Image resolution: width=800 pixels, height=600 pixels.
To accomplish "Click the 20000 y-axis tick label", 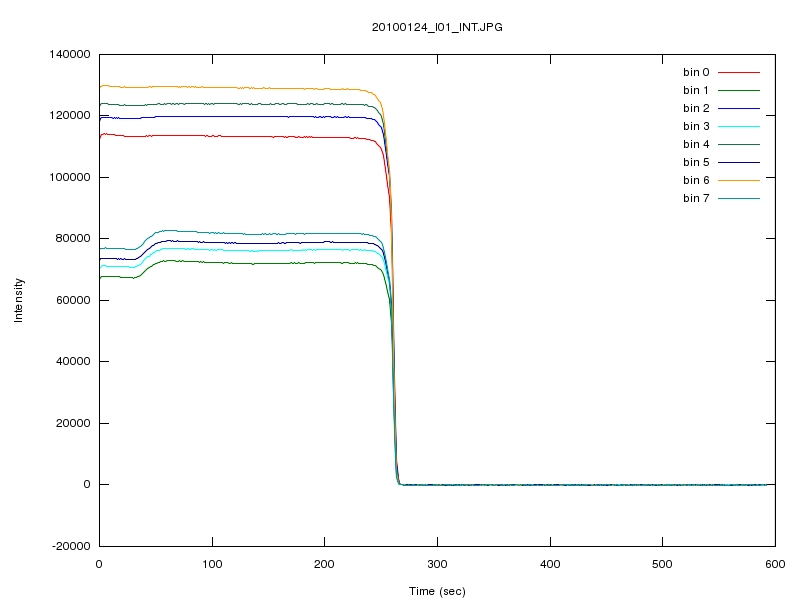I will 73,423.
